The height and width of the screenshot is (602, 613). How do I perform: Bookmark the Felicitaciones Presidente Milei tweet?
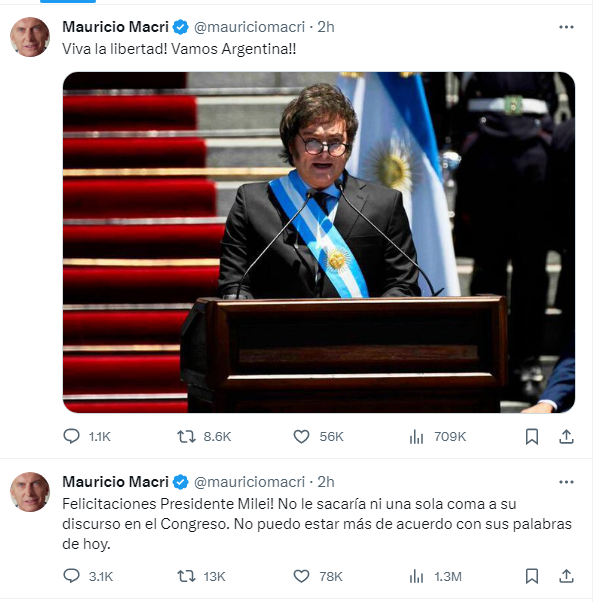(532, 576)
